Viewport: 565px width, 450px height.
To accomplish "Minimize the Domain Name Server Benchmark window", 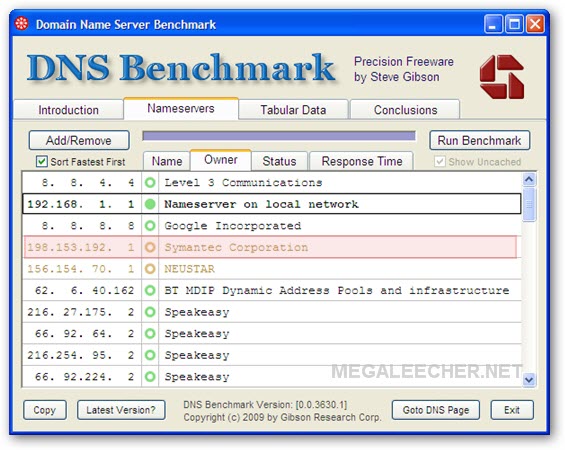I will [x=493, y=24].
